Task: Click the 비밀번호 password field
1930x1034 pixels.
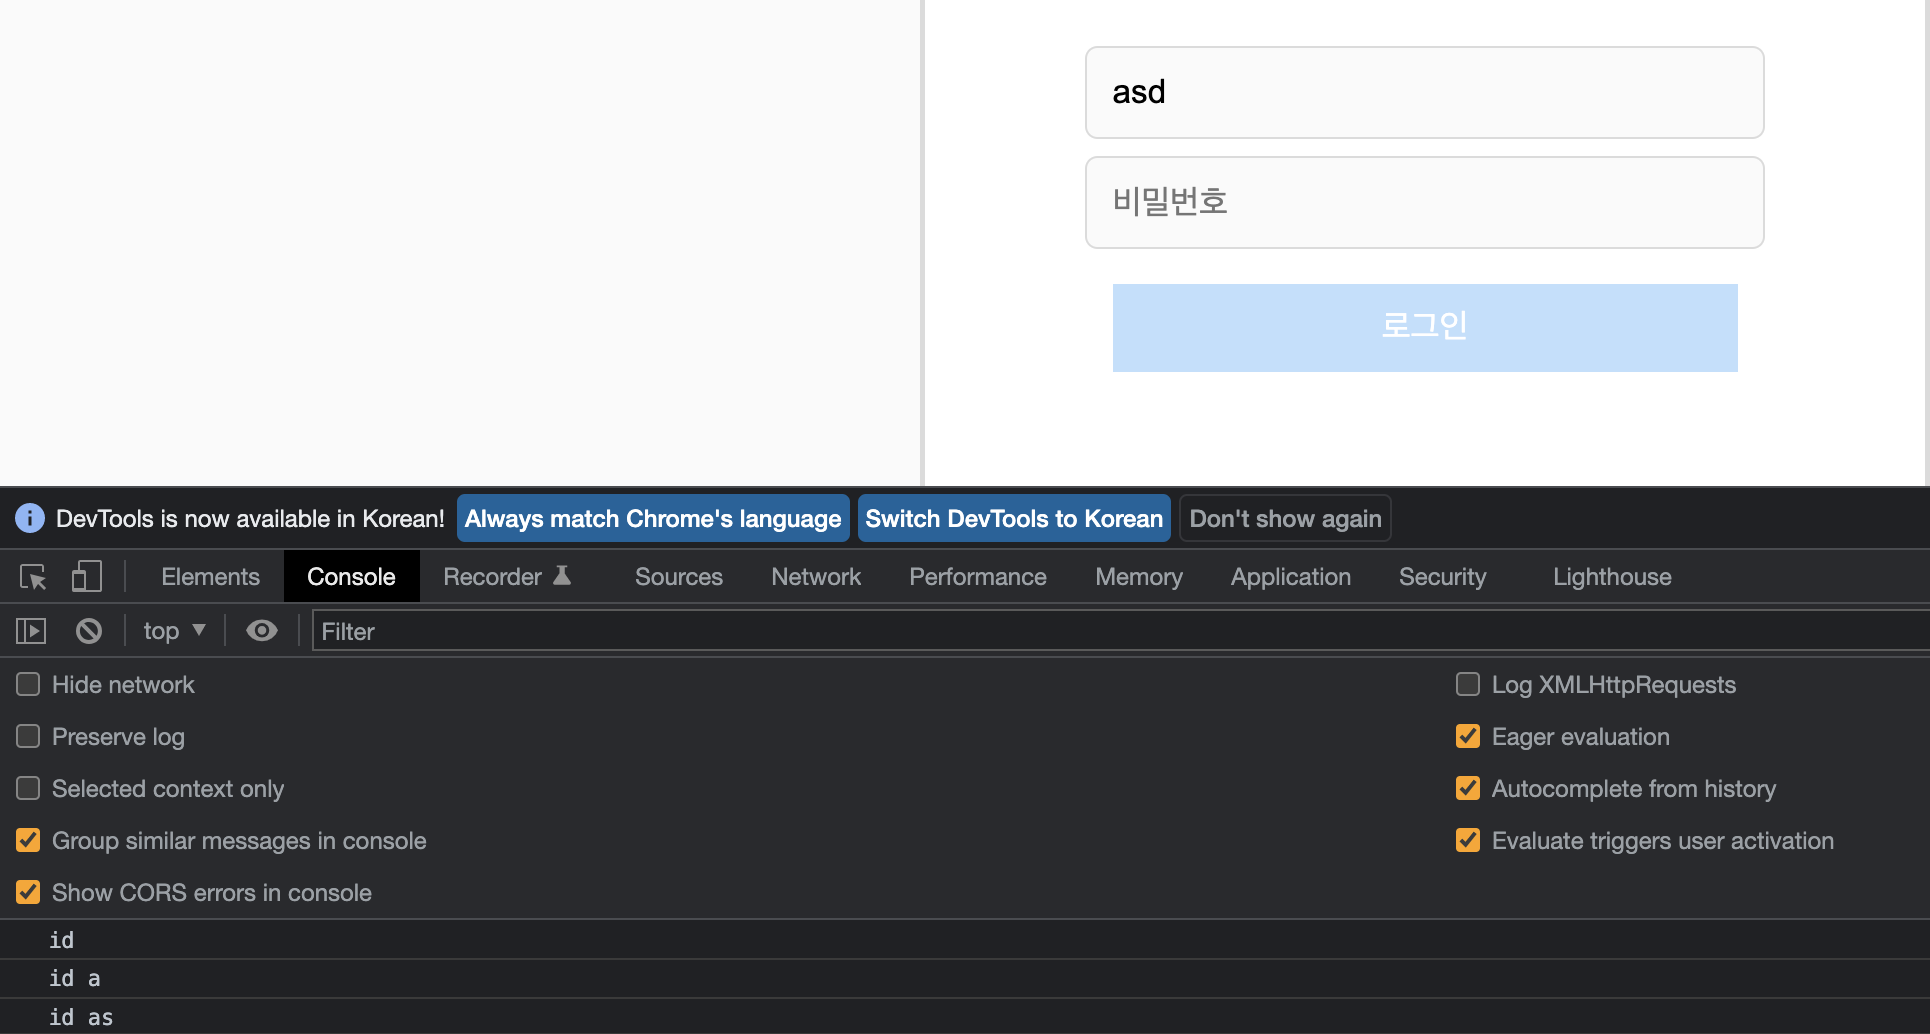Action: [x=1425, y=202]
